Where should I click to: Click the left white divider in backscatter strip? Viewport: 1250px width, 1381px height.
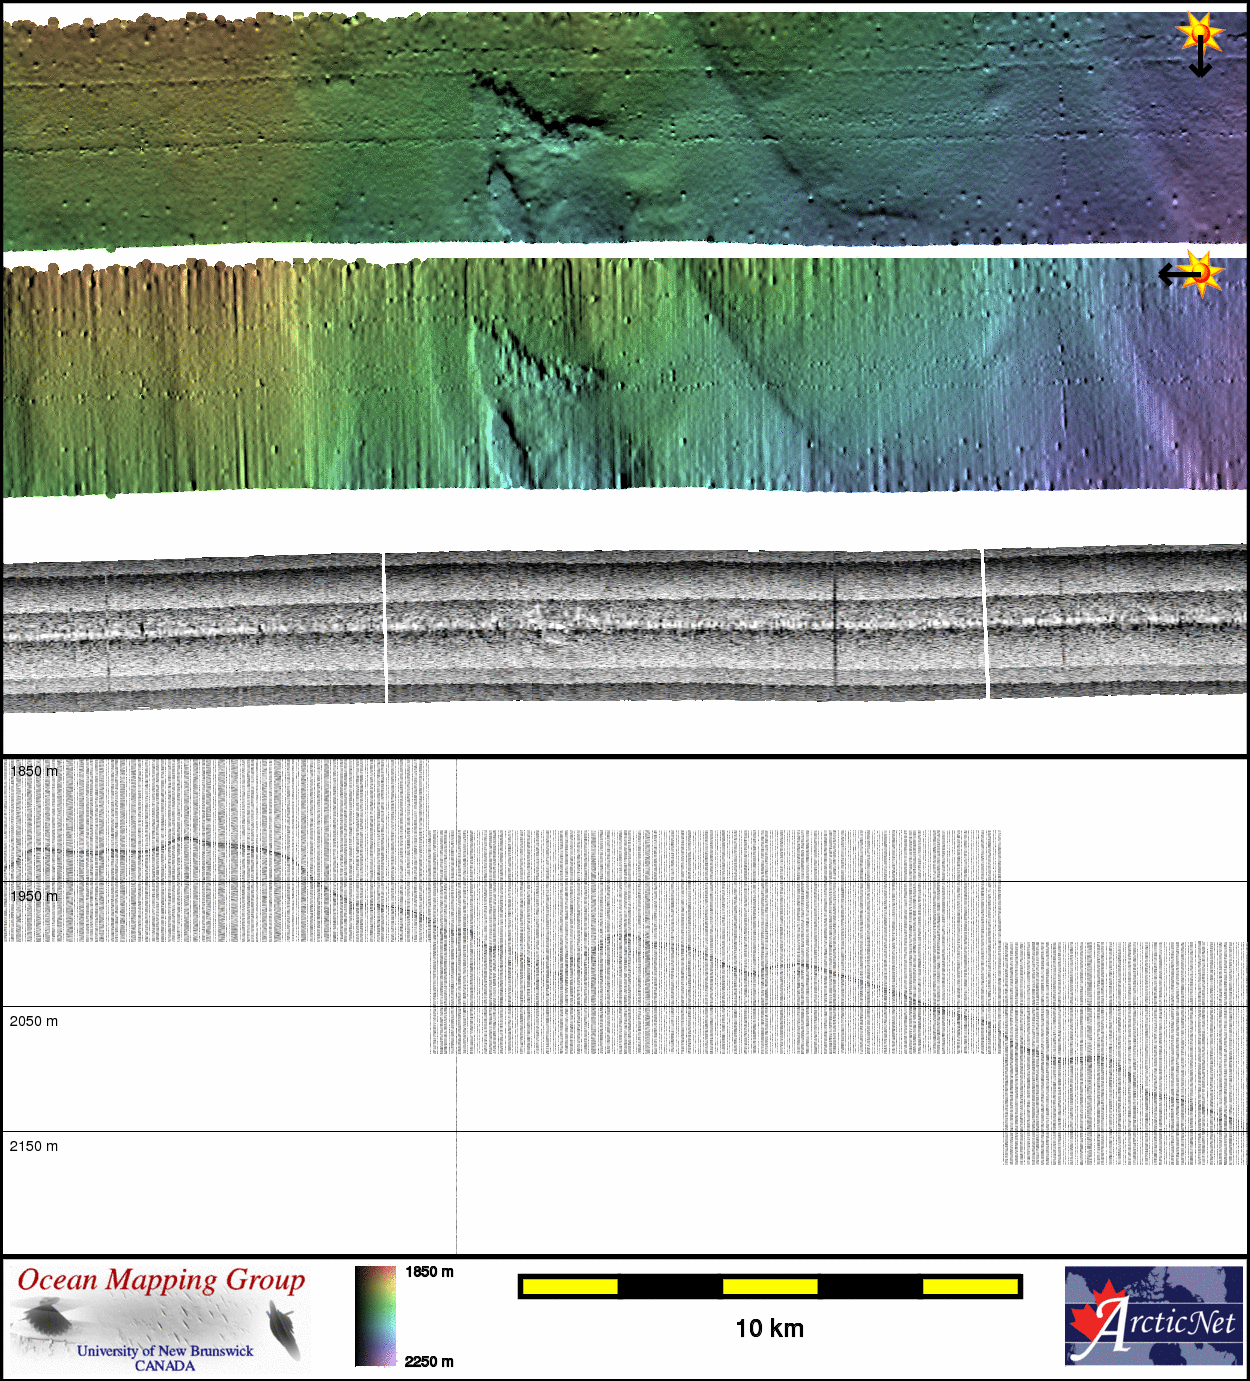pyautogui.click(x=385, y=627)
